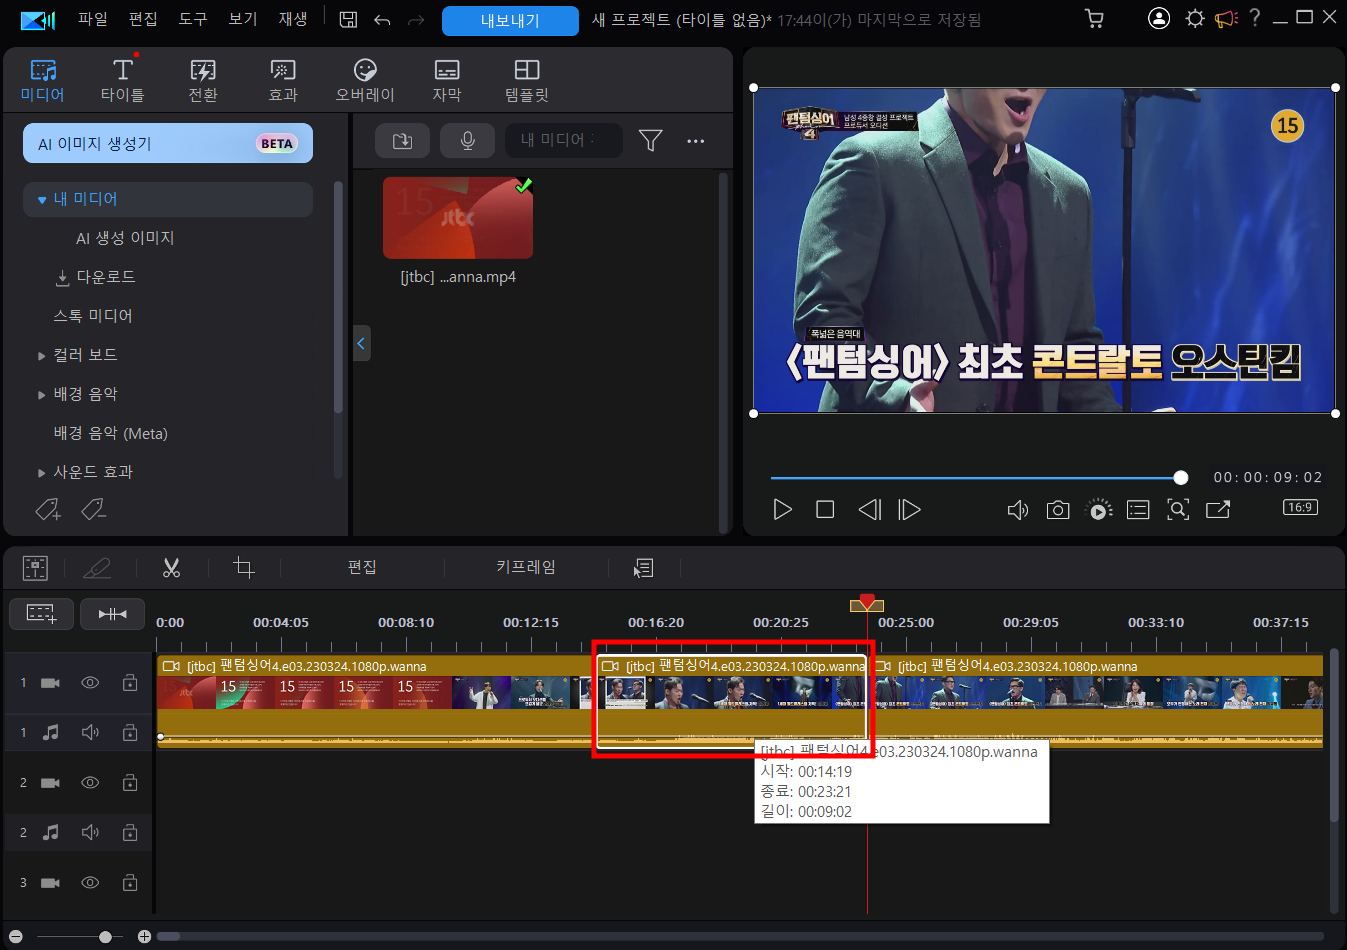Lock video track 1

click(x=130, y=683)
